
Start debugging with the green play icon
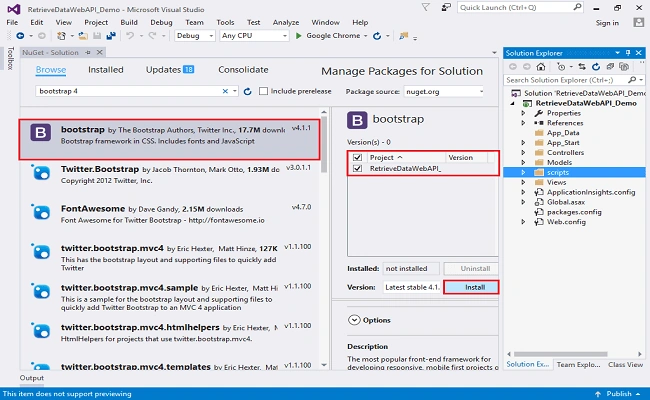point(298,36)
